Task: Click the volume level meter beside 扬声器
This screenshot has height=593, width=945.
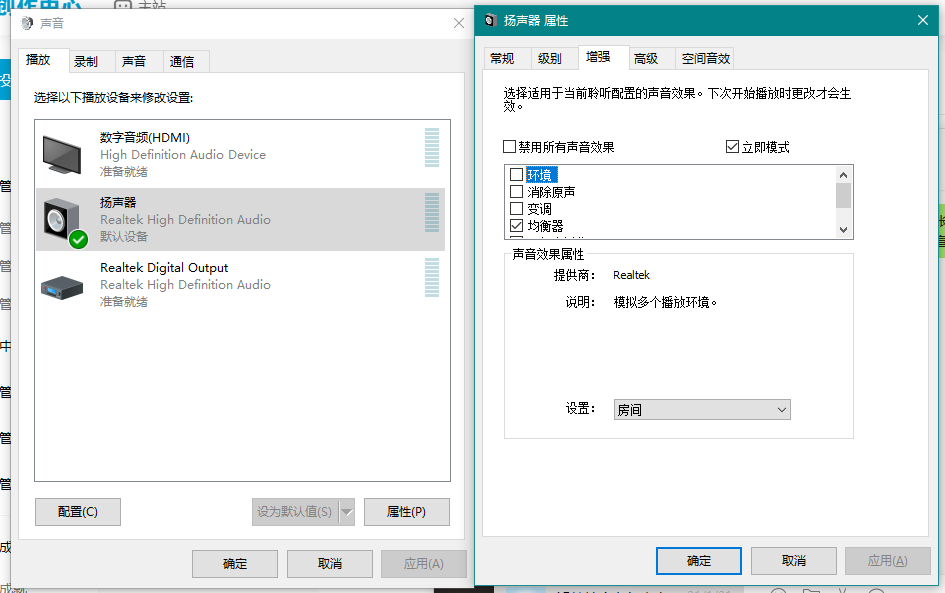Action: pos(432,212)
